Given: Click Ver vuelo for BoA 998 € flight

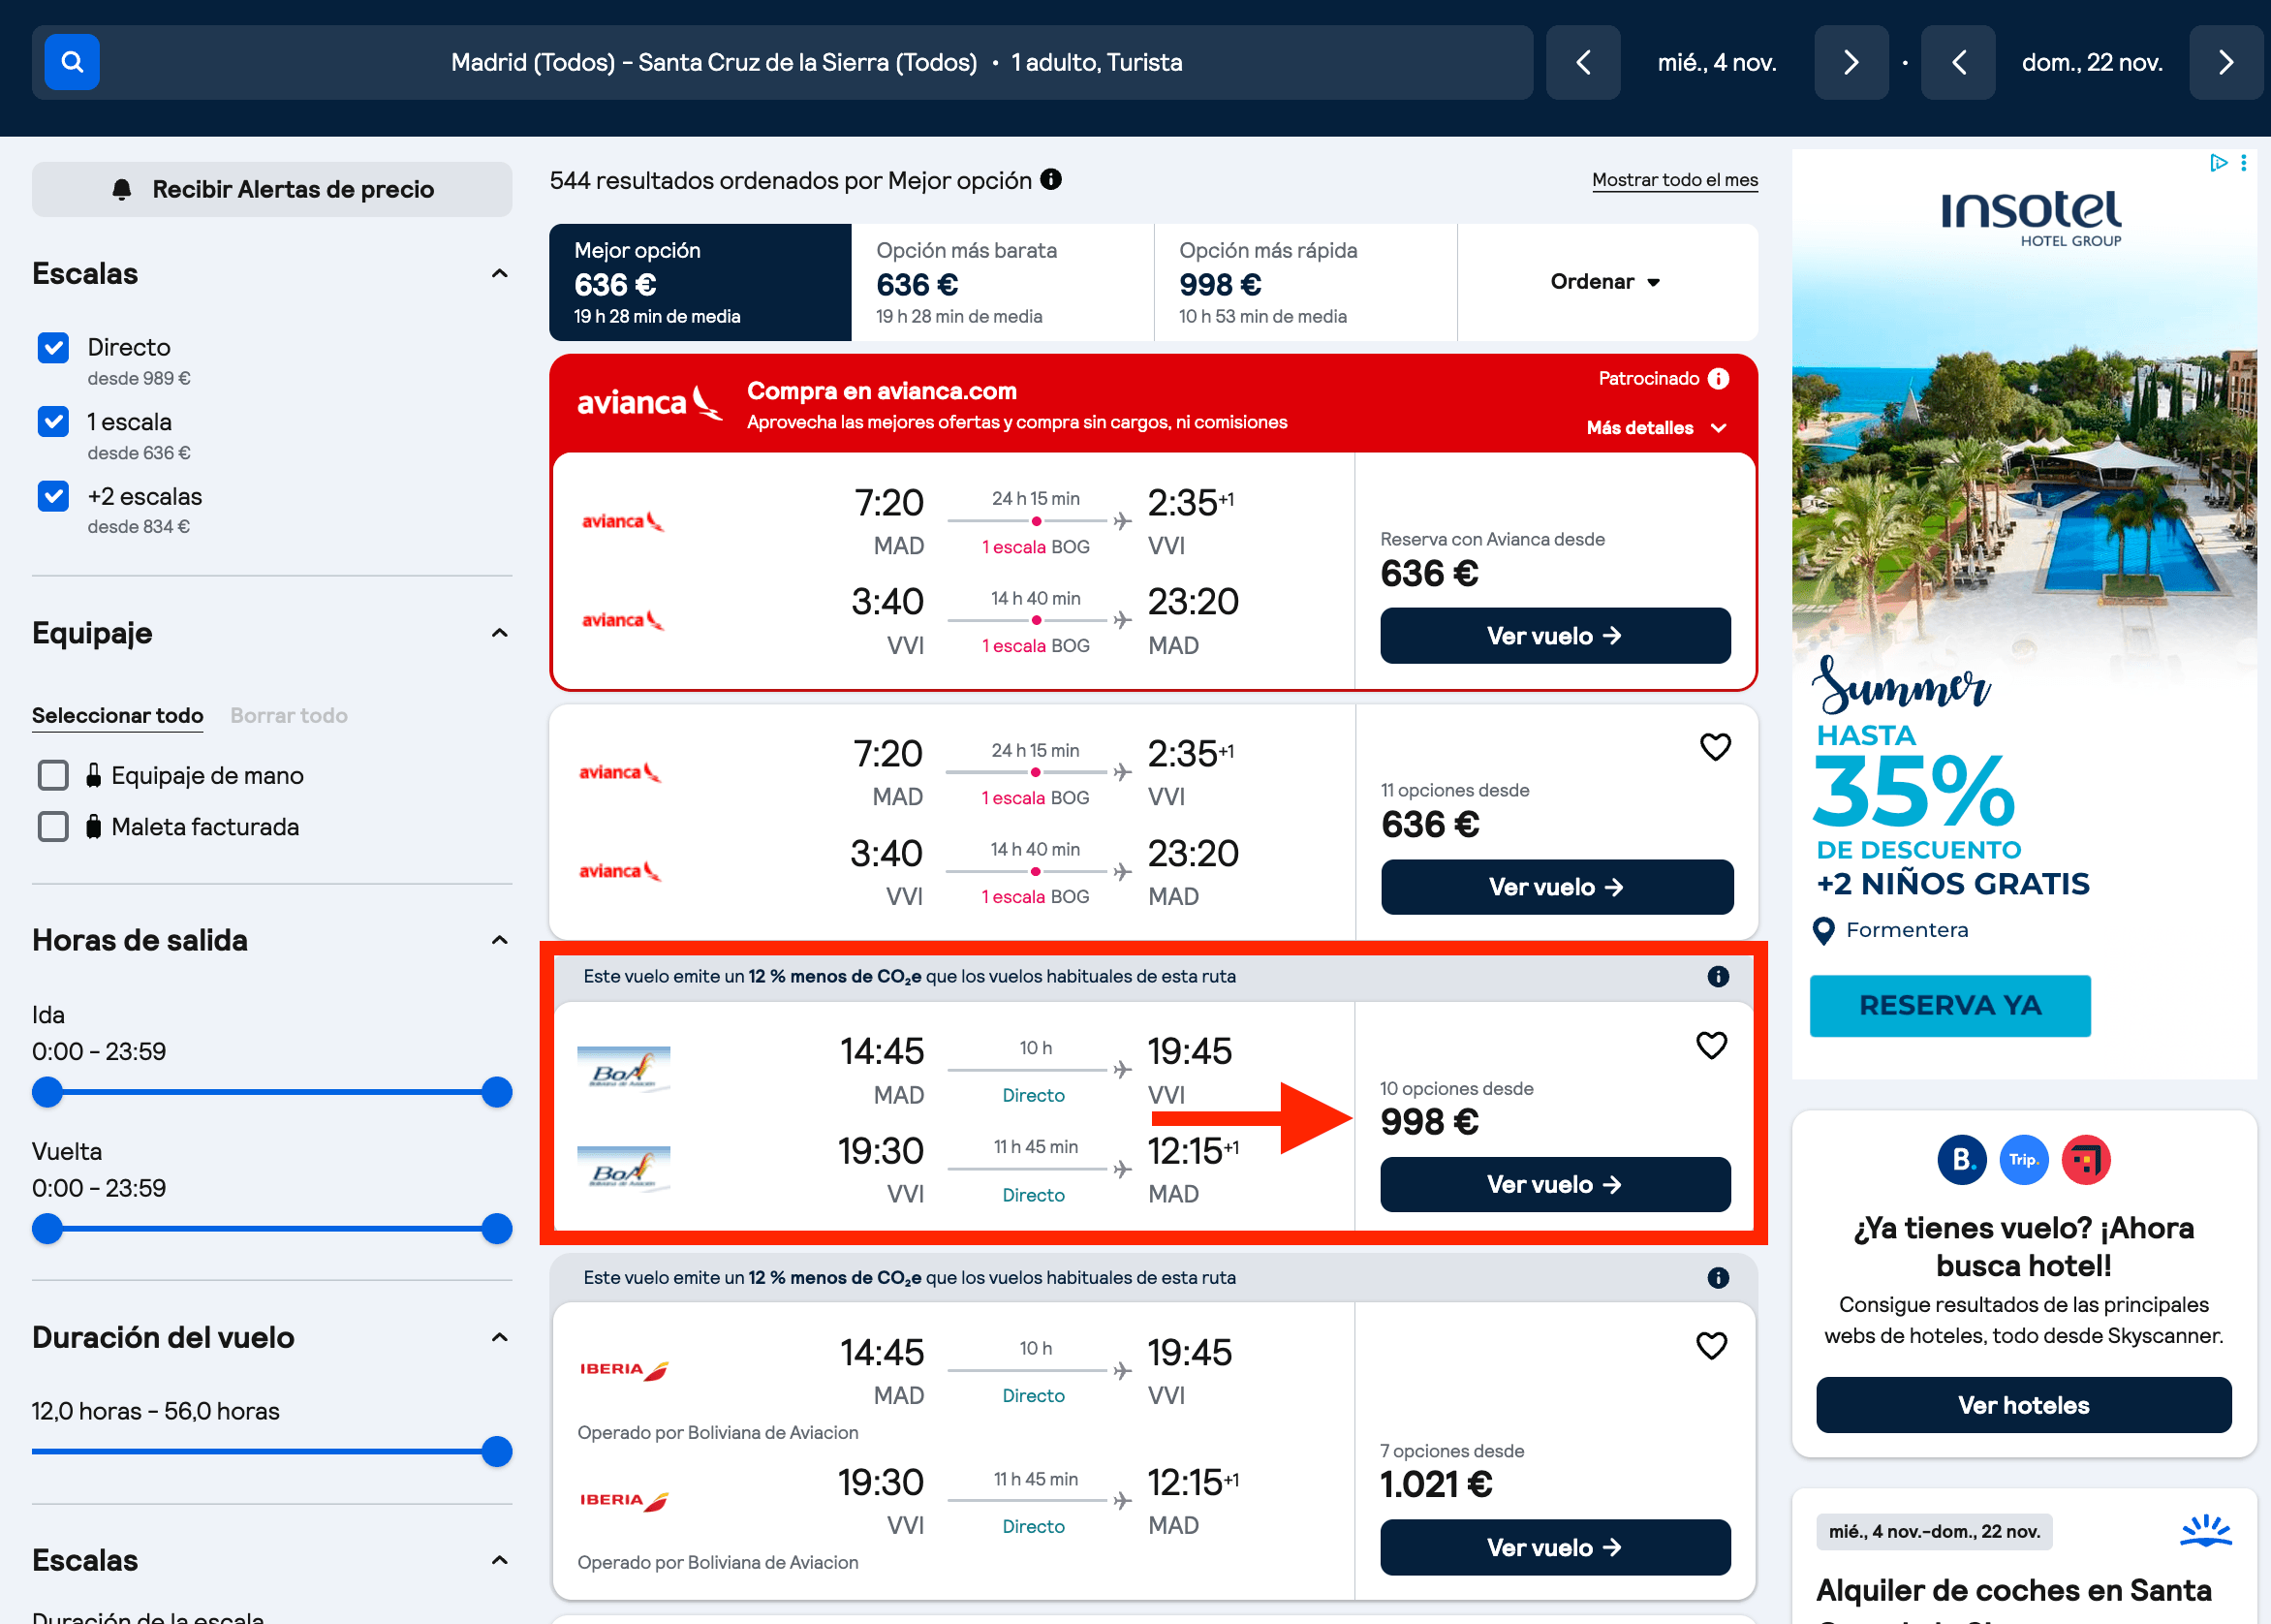Looking at the screenshot, I should 1555,1185.
